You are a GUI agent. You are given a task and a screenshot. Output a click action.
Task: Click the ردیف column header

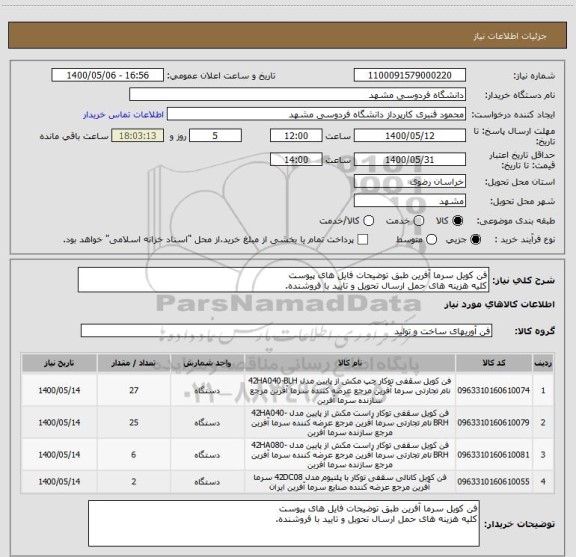point(543,363)
